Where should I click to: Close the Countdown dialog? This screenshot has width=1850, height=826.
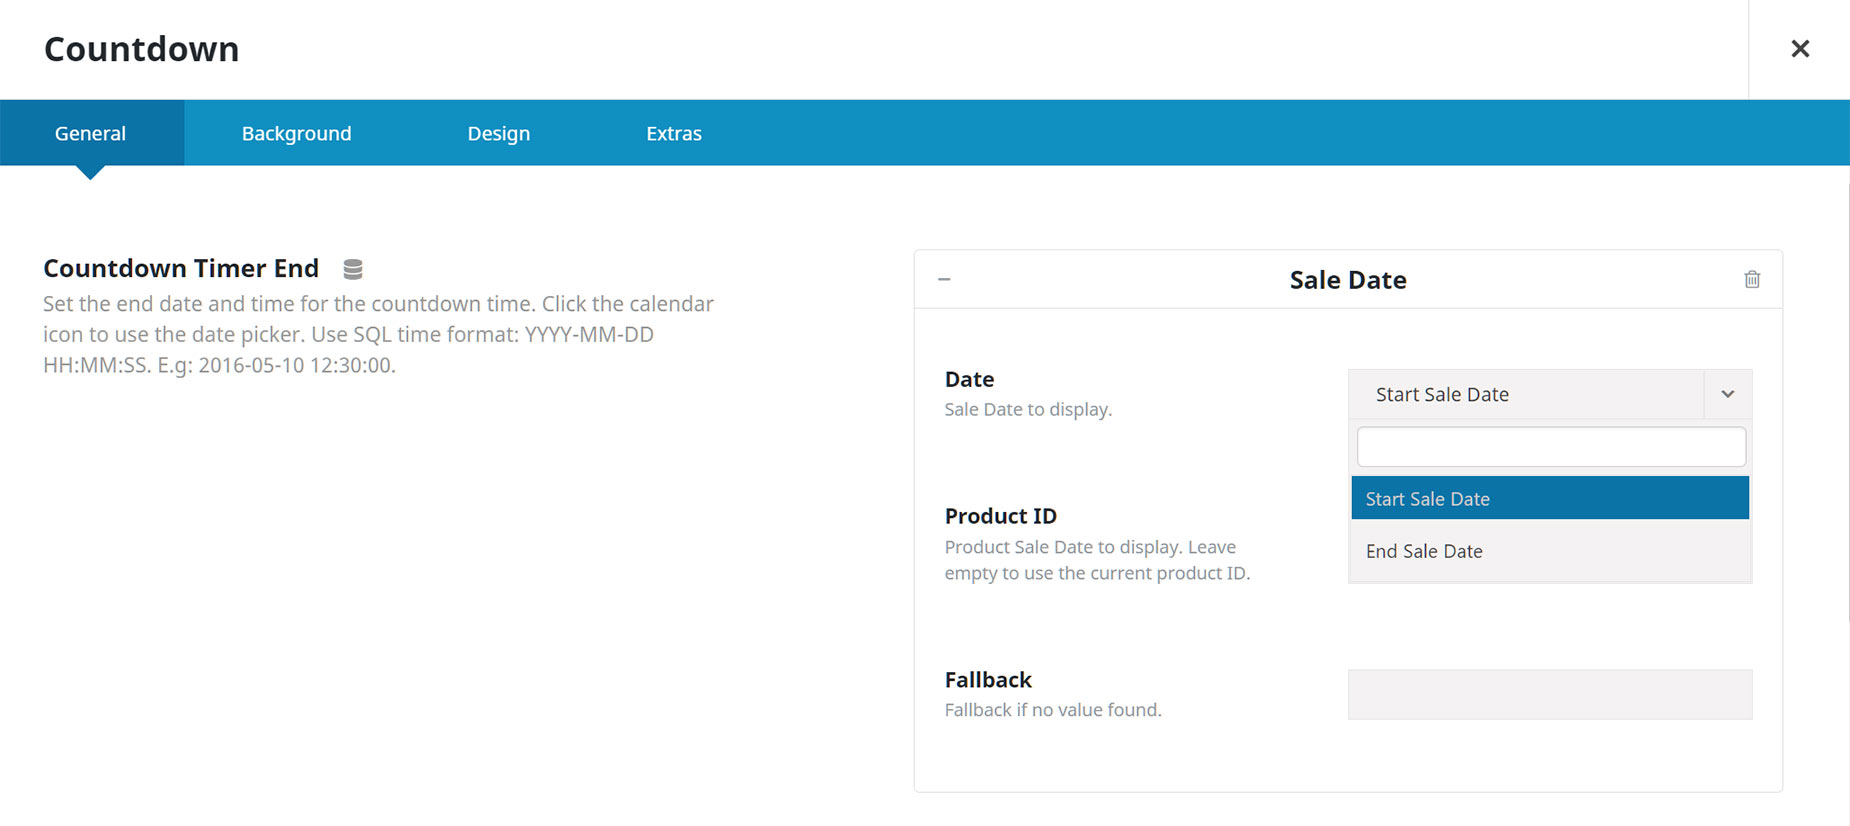(1800, 48)
